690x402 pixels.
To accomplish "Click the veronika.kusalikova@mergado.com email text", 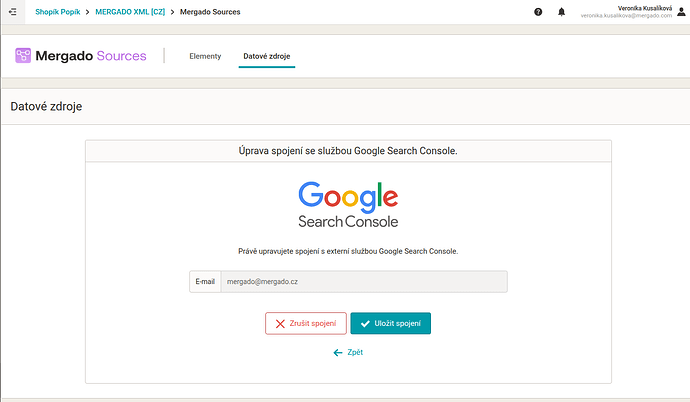I will 626,16.
